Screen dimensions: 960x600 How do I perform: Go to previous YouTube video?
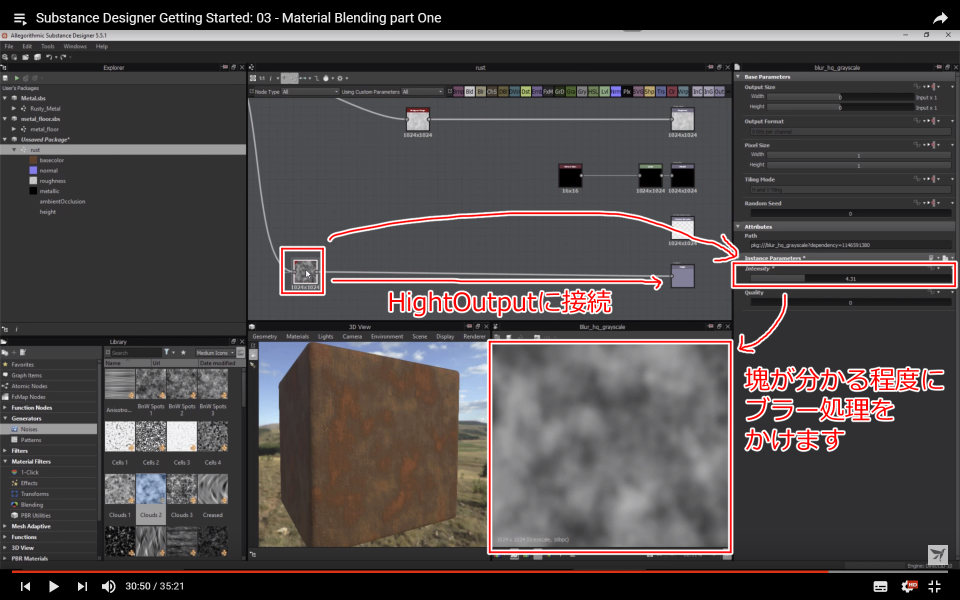(25, 587)
